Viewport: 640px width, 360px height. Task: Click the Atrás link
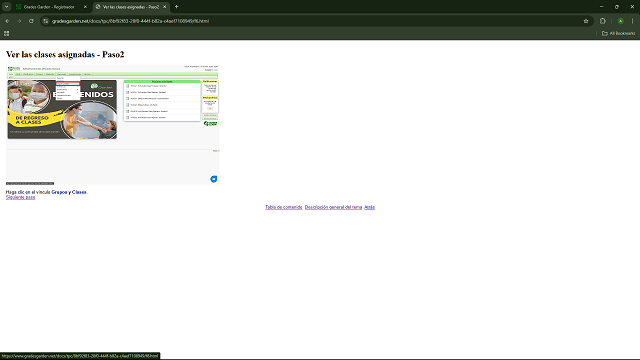point(369,207)
